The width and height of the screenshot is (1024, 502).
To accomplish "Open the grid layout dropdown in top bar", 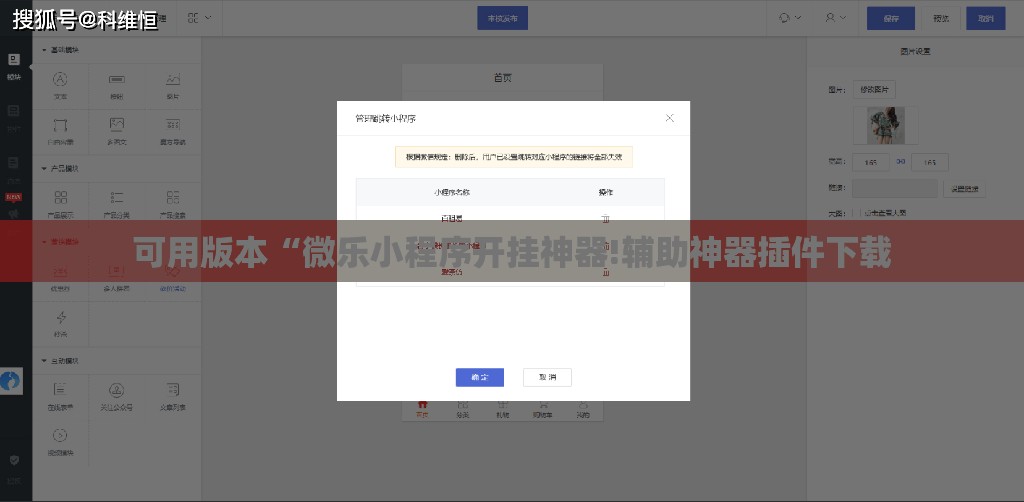I will (199, 18).
